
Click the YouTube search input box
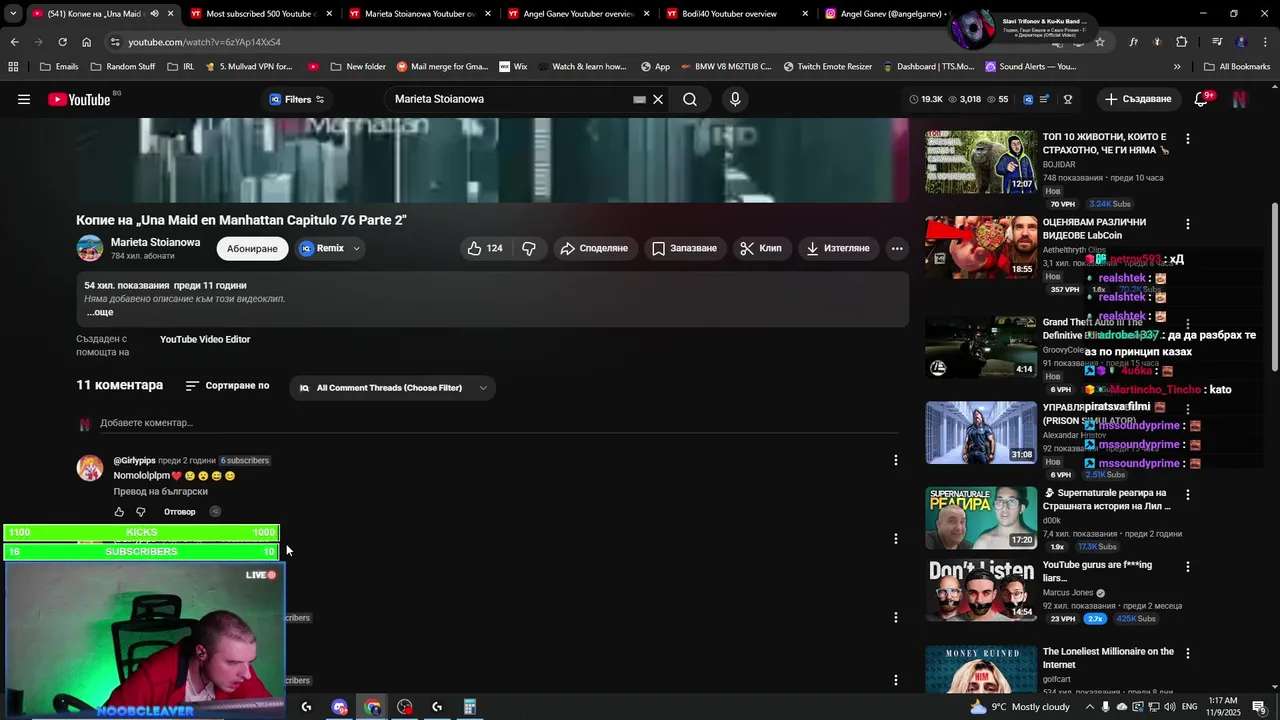(510, 99)
